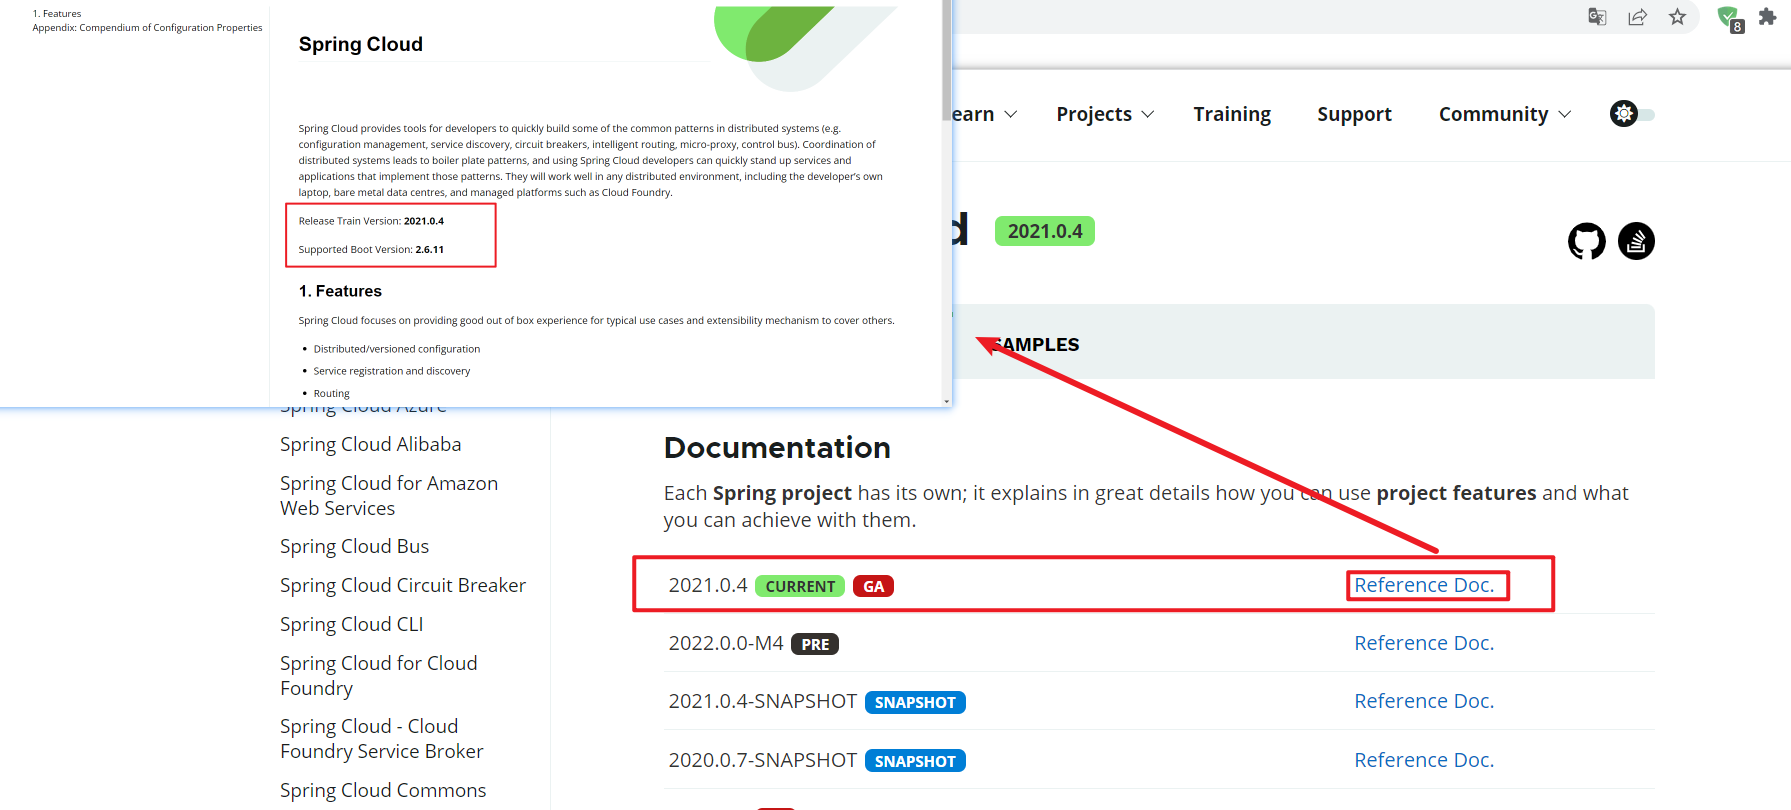
Task: Open Spring Cloud for Cloud Foundry
Action: click(x=379, y=675)
